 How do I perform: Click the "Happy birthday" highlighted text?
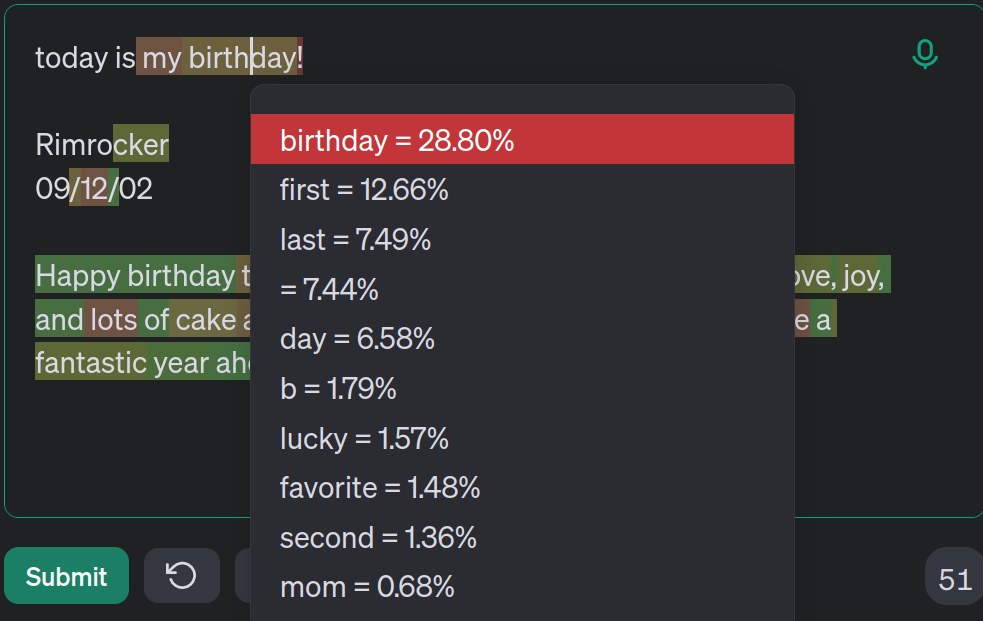[135, 275]
